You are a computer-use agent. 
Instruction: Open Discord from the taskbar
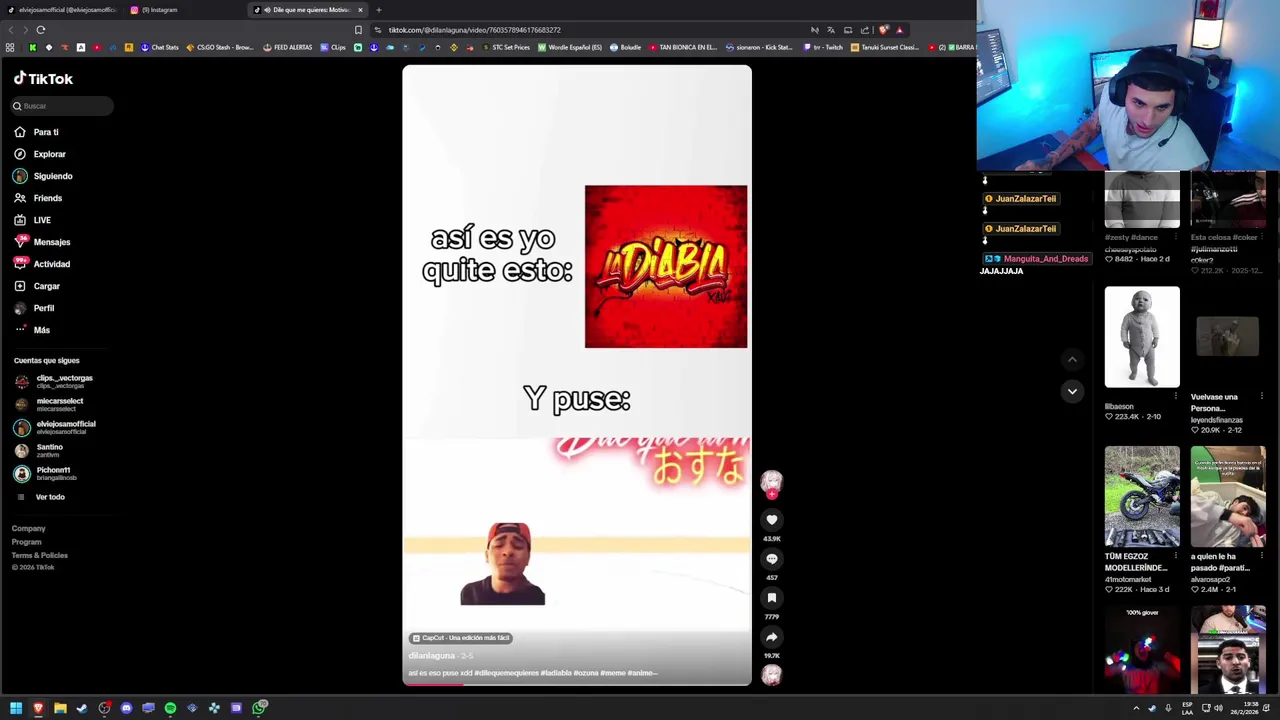point(126,708)
